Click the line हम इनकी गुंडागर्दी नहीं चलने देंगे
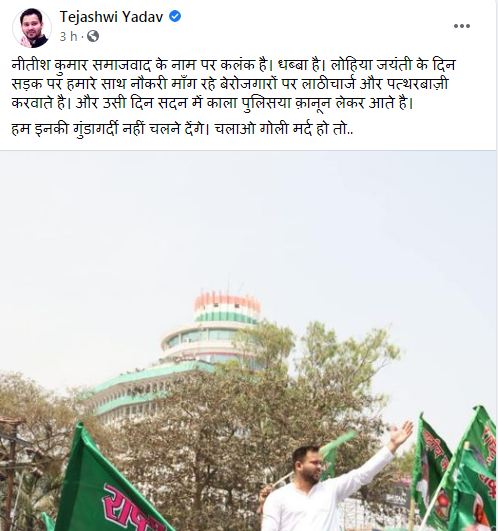The width and height of the screenshot is (498, 531). (108, 129)
